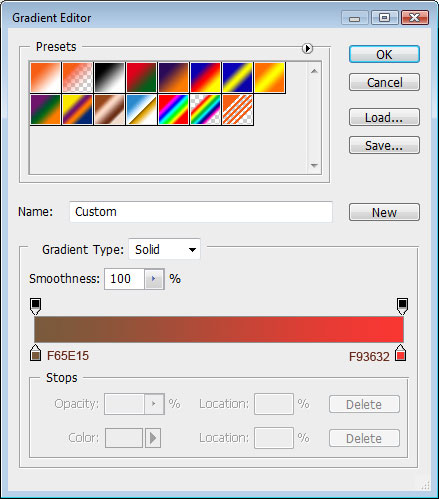Viewport: 439px width, 499px height.
Task: Choose the rainbow spectrum gradient preset
Action: 173,109
